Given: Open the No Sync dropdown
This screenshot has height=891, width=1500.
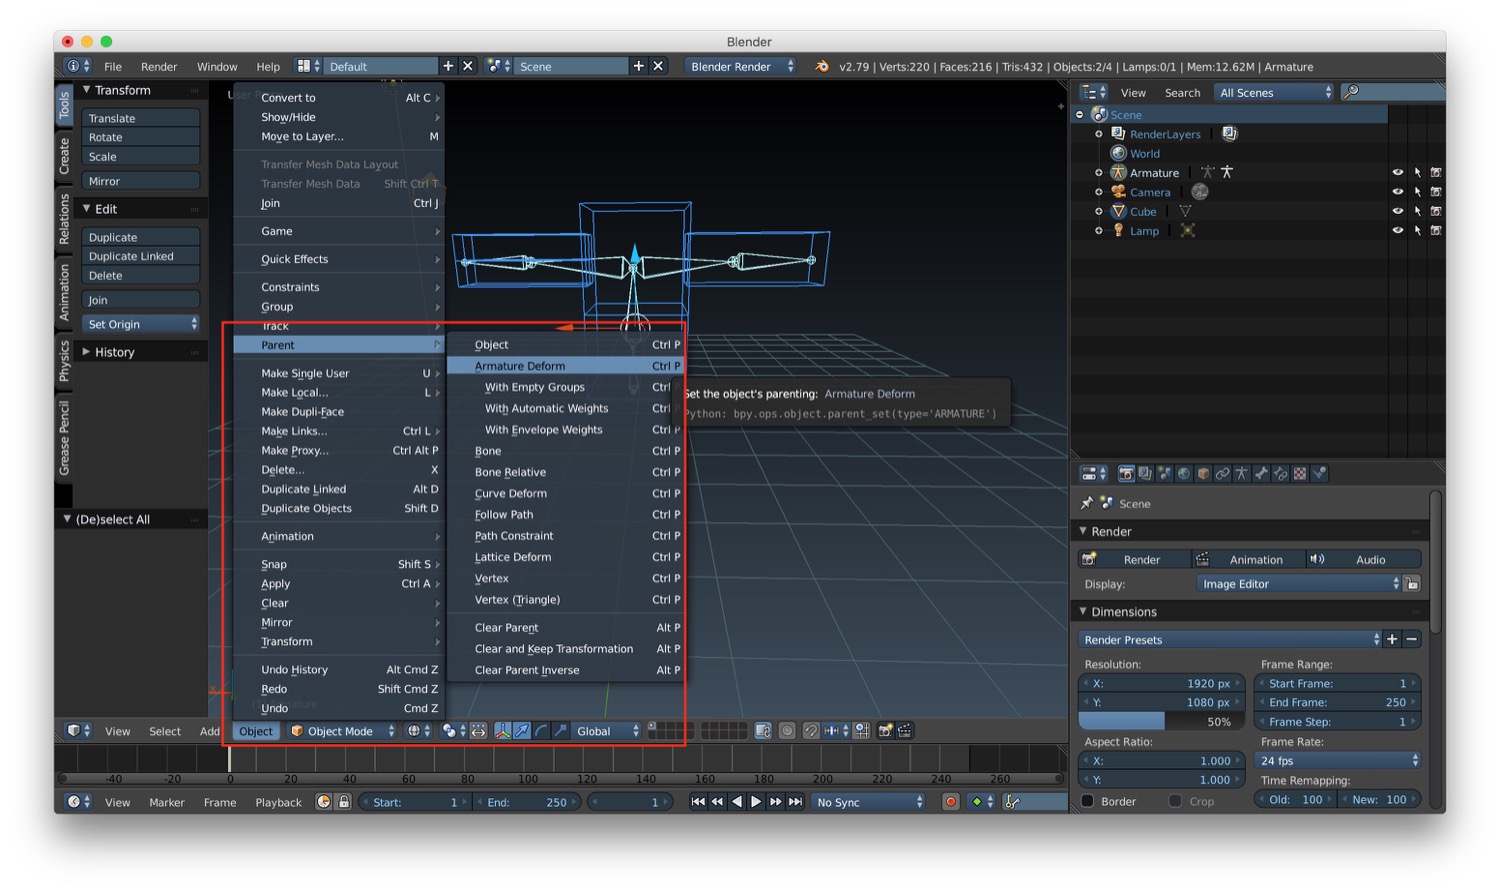Looking at the screenshot, I should (868, 802).
